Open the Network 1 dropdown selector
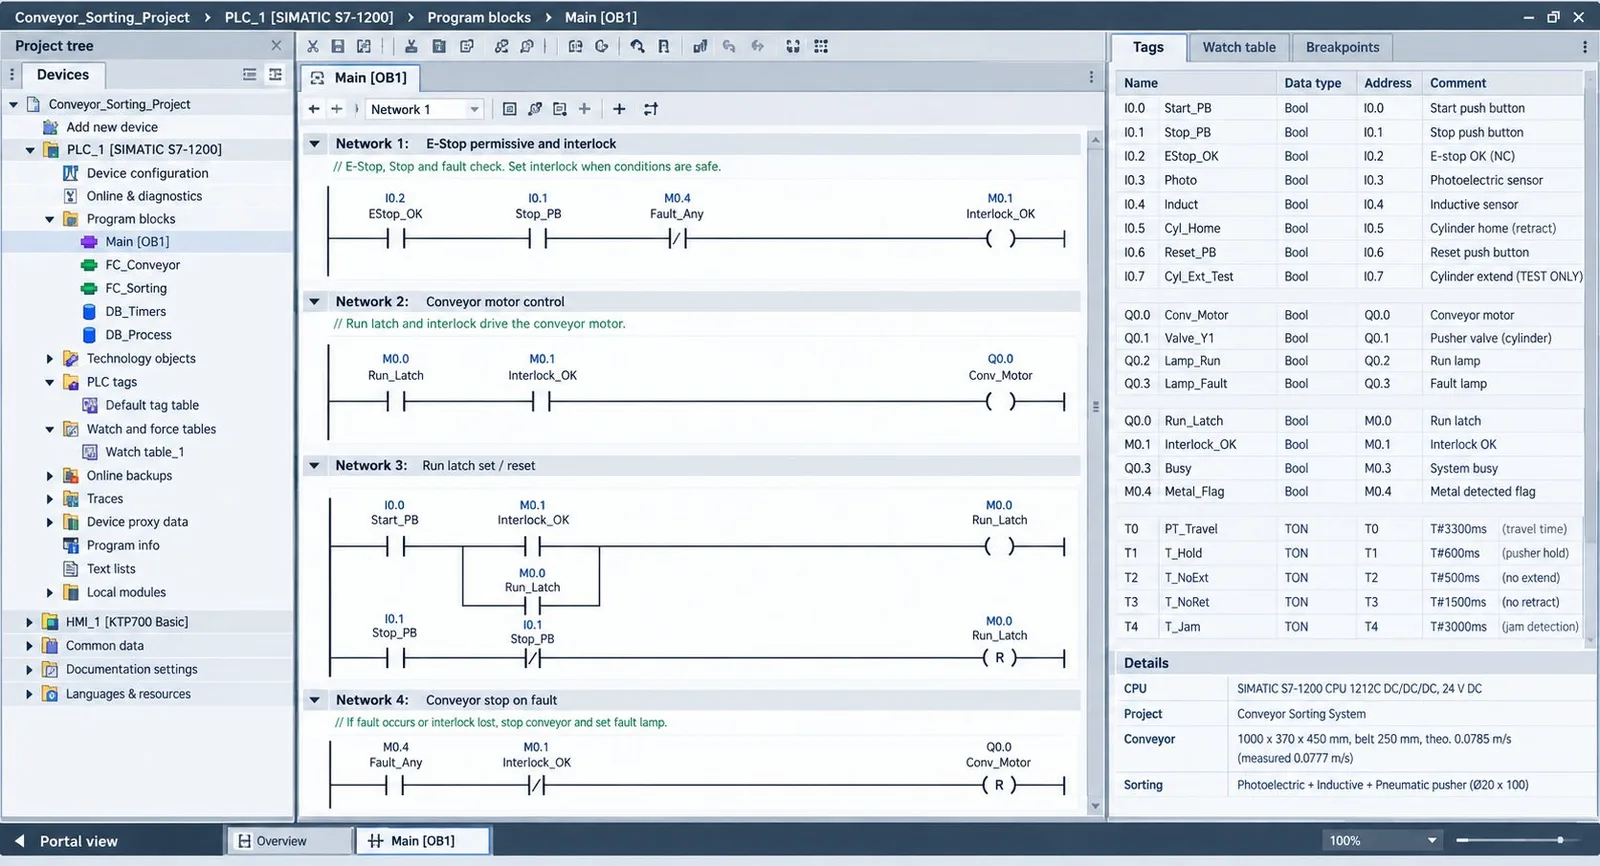 (x=424, y=109)
